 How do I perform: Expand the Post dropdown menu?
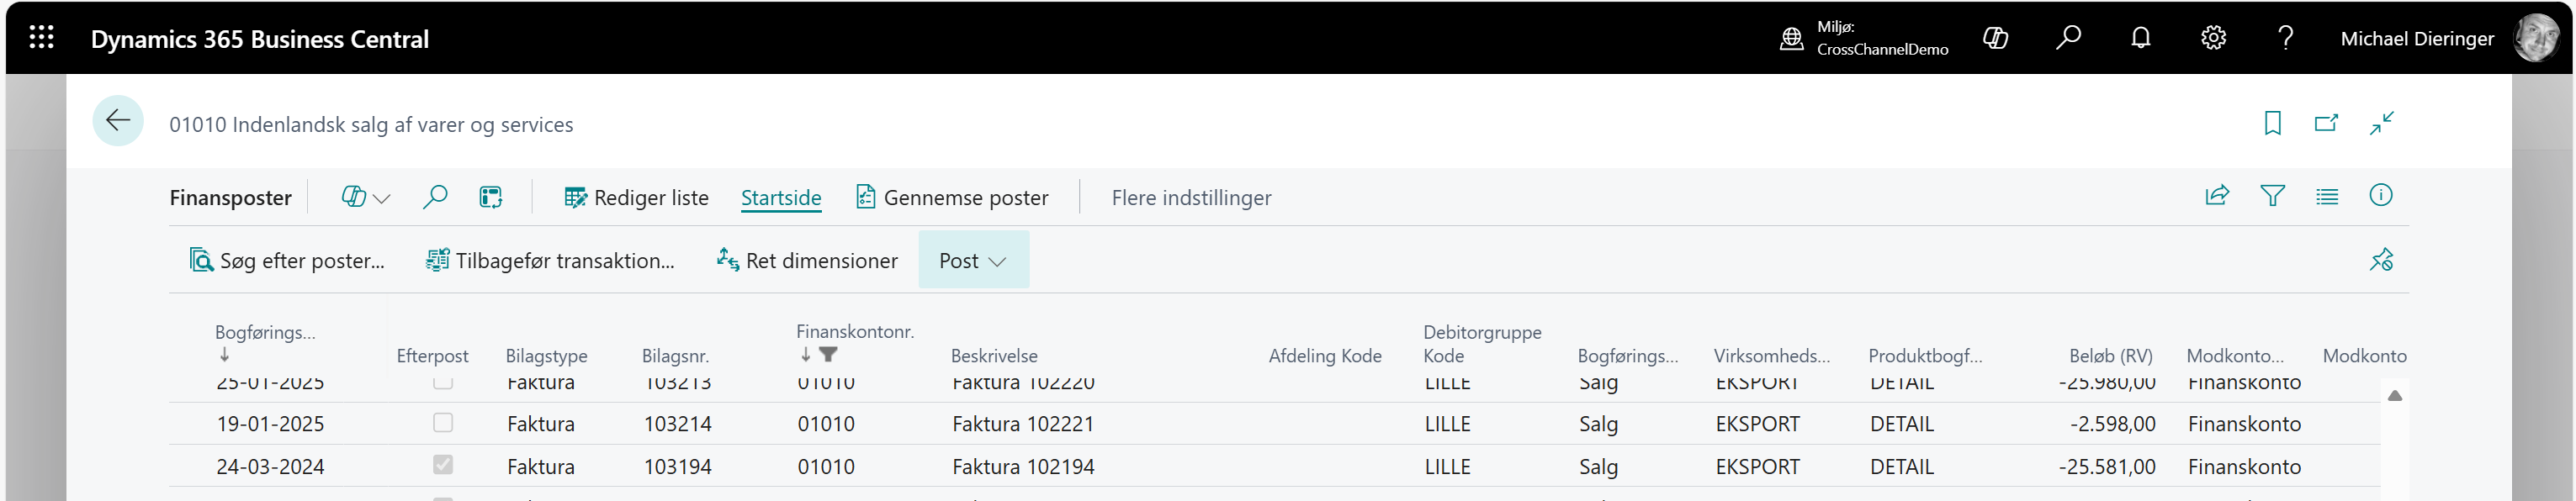972,260
